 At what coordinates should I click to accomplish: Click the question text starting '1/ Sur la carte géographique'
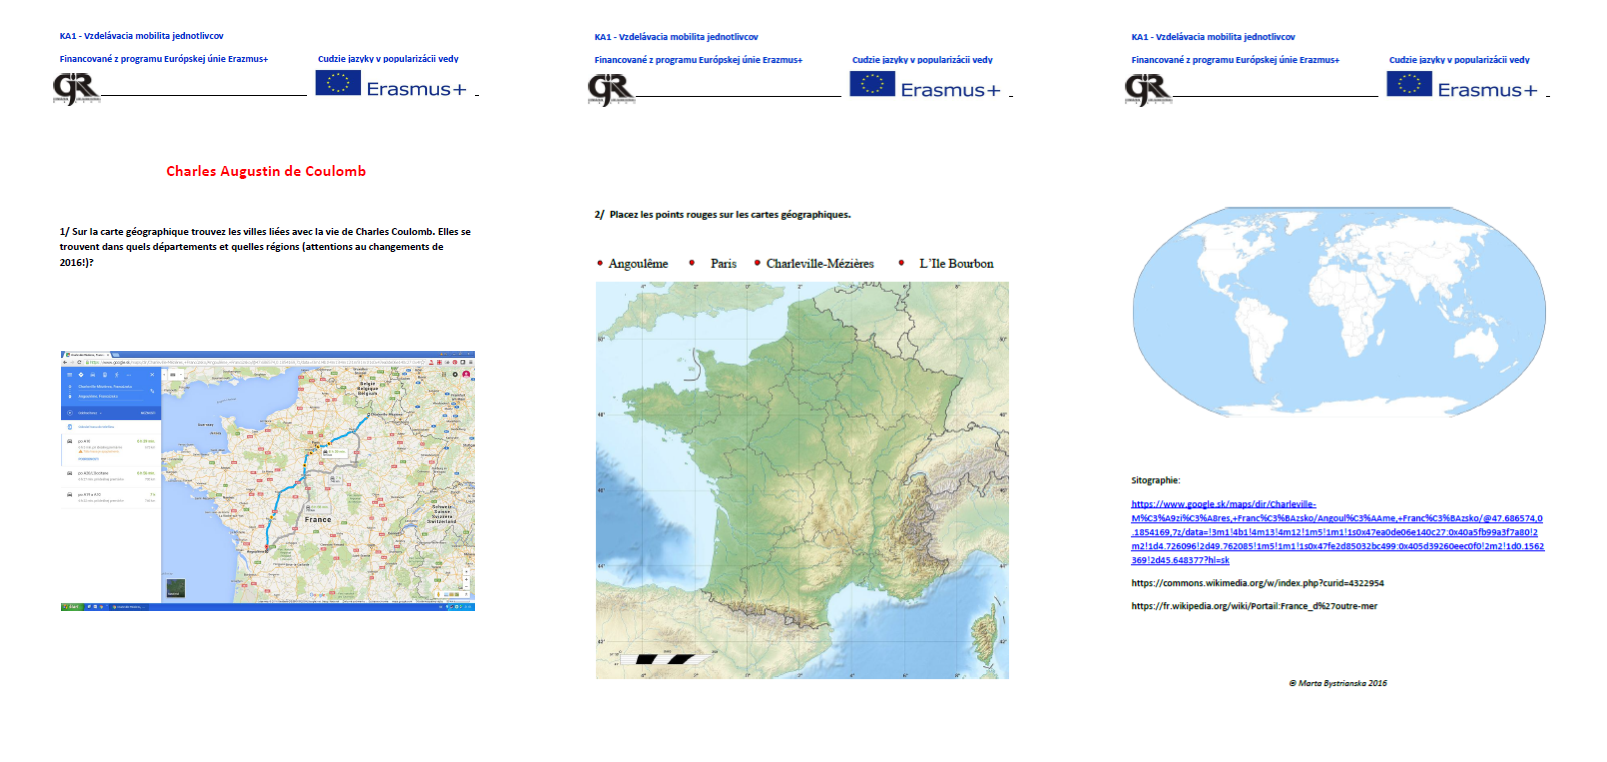click(265, 247)
